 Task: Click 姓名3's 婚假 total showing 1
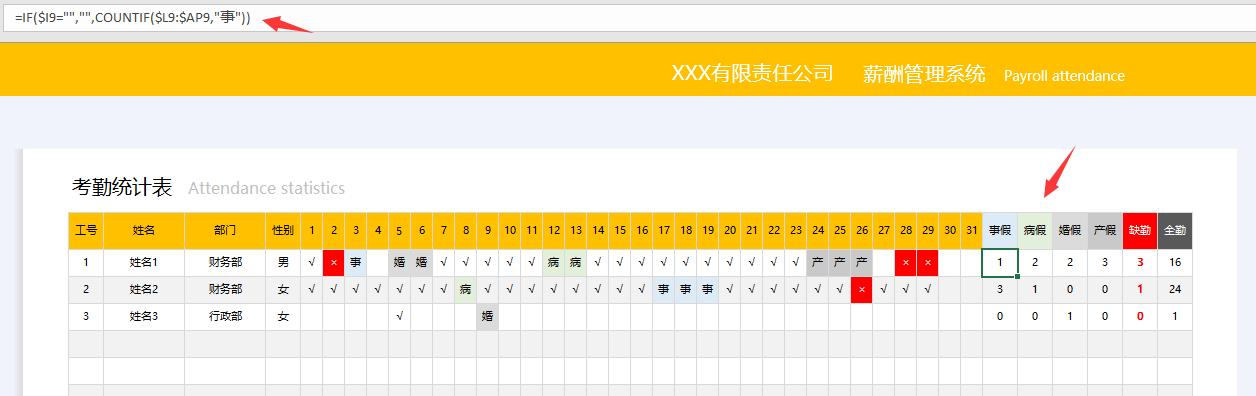coord(1070,316)
